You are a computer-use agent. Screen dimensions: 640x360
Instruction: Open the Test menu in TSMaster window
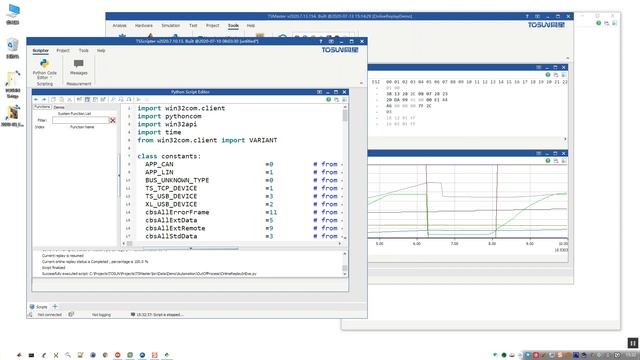pos(193,25)
